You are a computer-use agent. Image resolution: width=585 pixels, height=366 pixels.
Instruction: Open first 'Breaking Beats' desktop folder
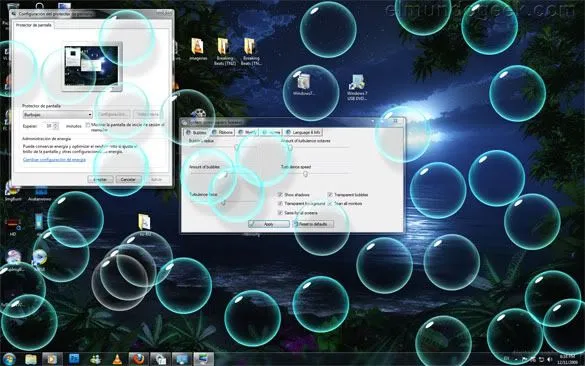(224, 51)
